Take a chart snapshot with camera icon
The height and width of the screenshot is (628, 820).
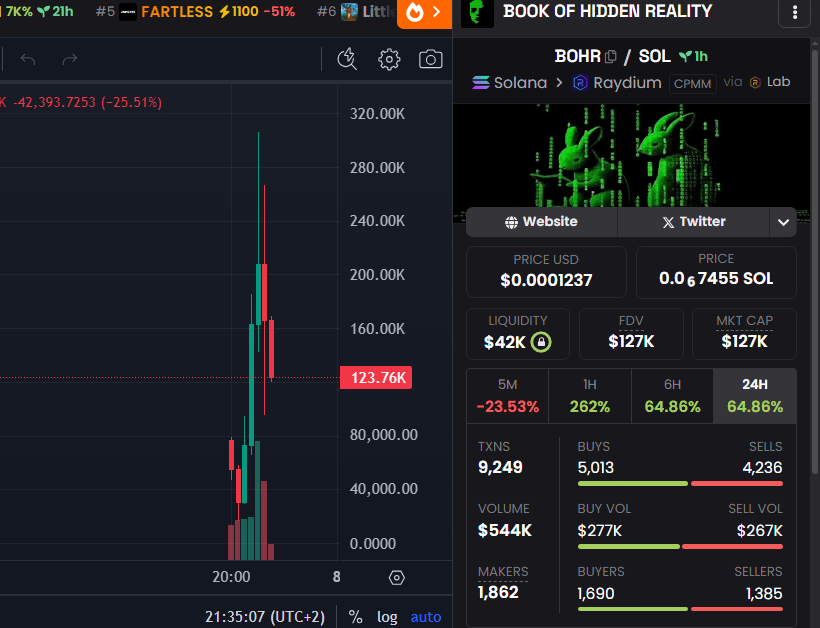tap(430, 59)
